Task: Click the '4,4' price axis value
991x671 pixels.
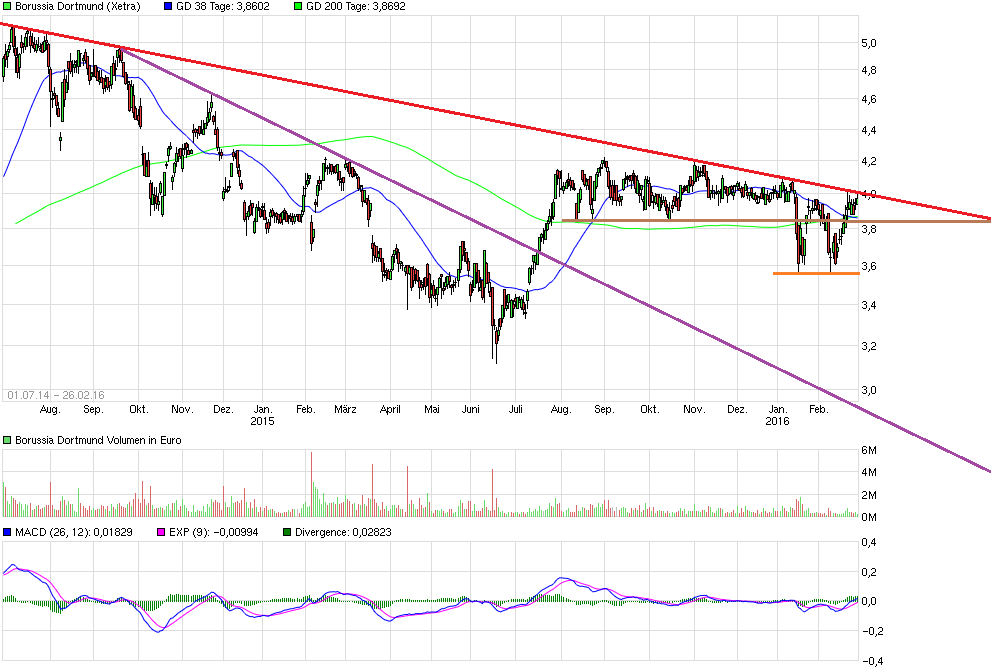Action: (868, 130)
